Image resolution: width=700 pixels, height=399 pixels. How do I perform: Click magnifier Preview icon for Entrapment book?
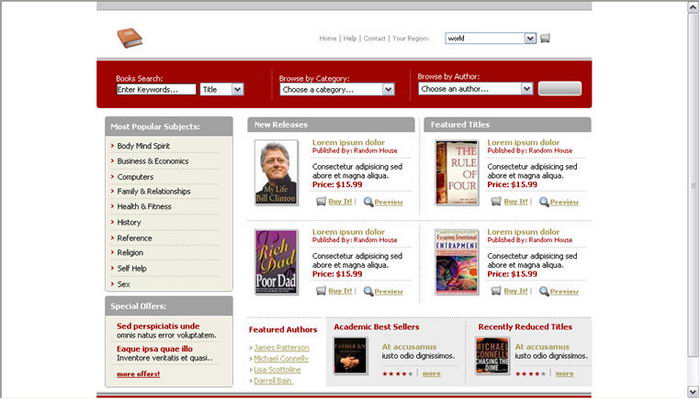(x=544, y=291)
